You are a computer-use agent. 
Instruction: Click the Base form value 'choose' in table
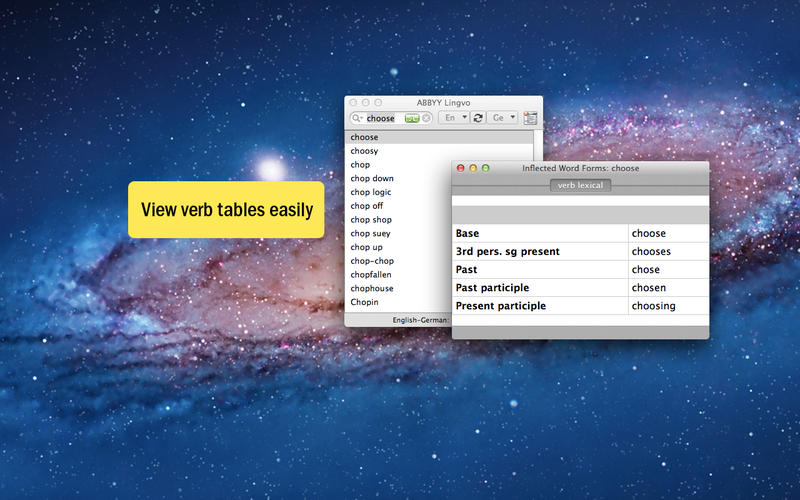click(648, 233)
